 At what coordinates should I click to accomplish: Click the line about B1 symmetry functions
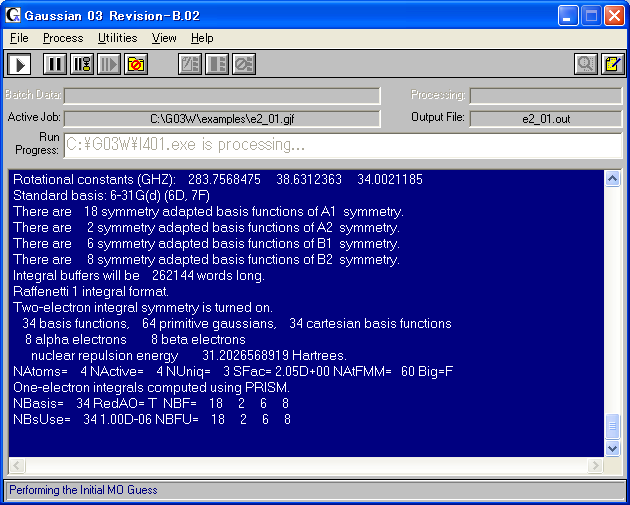[206, 244]
